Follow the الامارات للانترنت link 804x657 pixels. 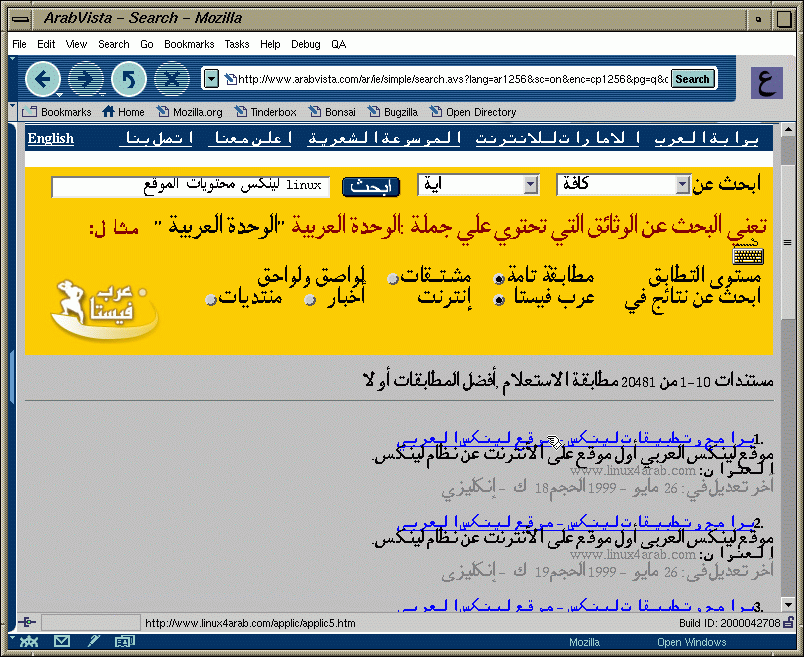557,138
